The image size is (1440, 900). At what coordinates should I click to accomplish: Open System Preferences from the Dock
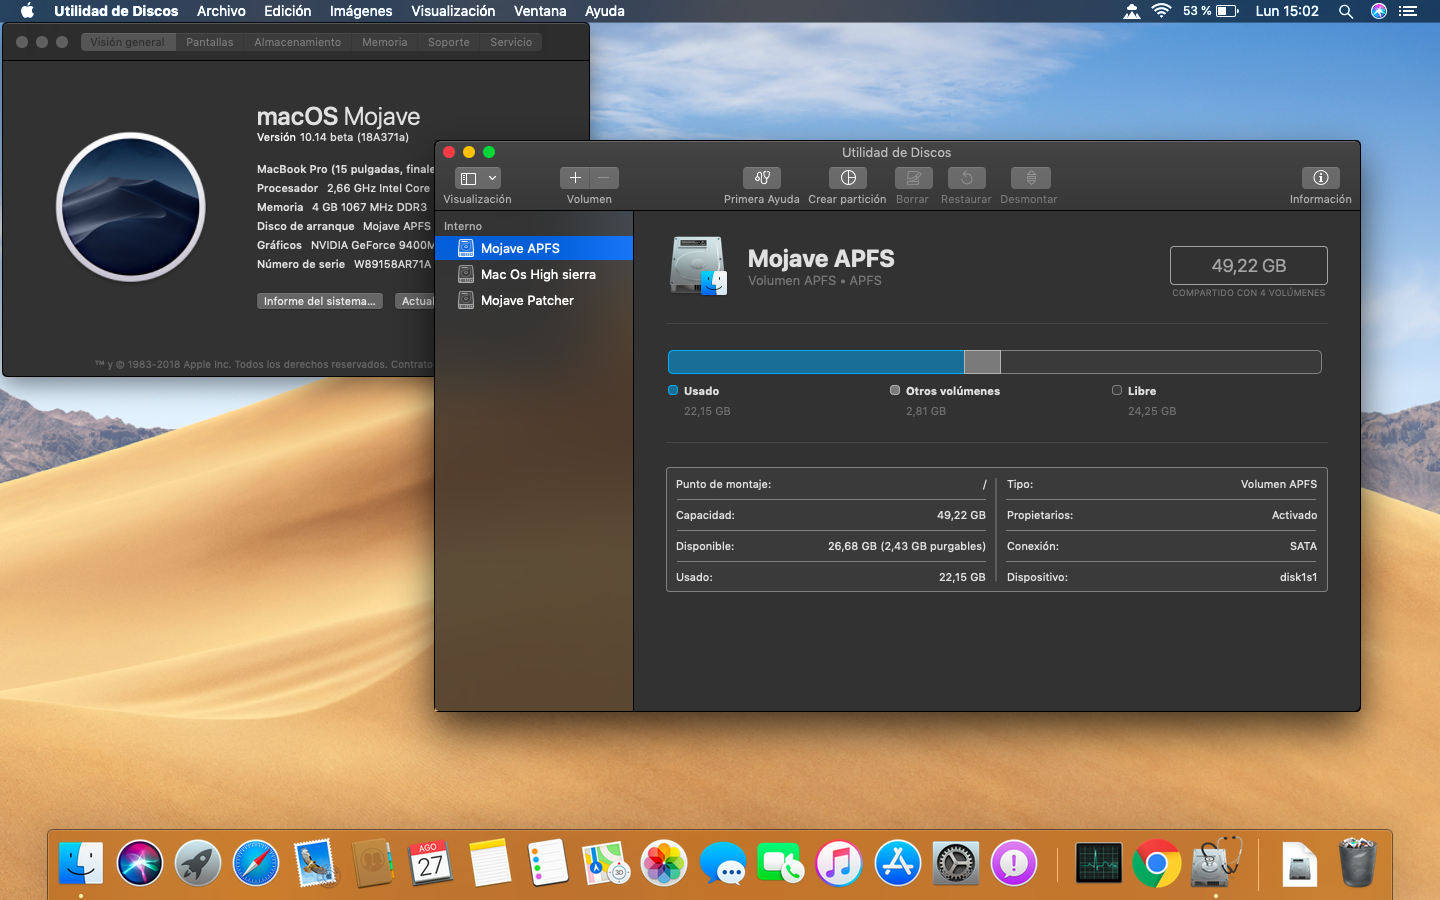click(956, 863)
